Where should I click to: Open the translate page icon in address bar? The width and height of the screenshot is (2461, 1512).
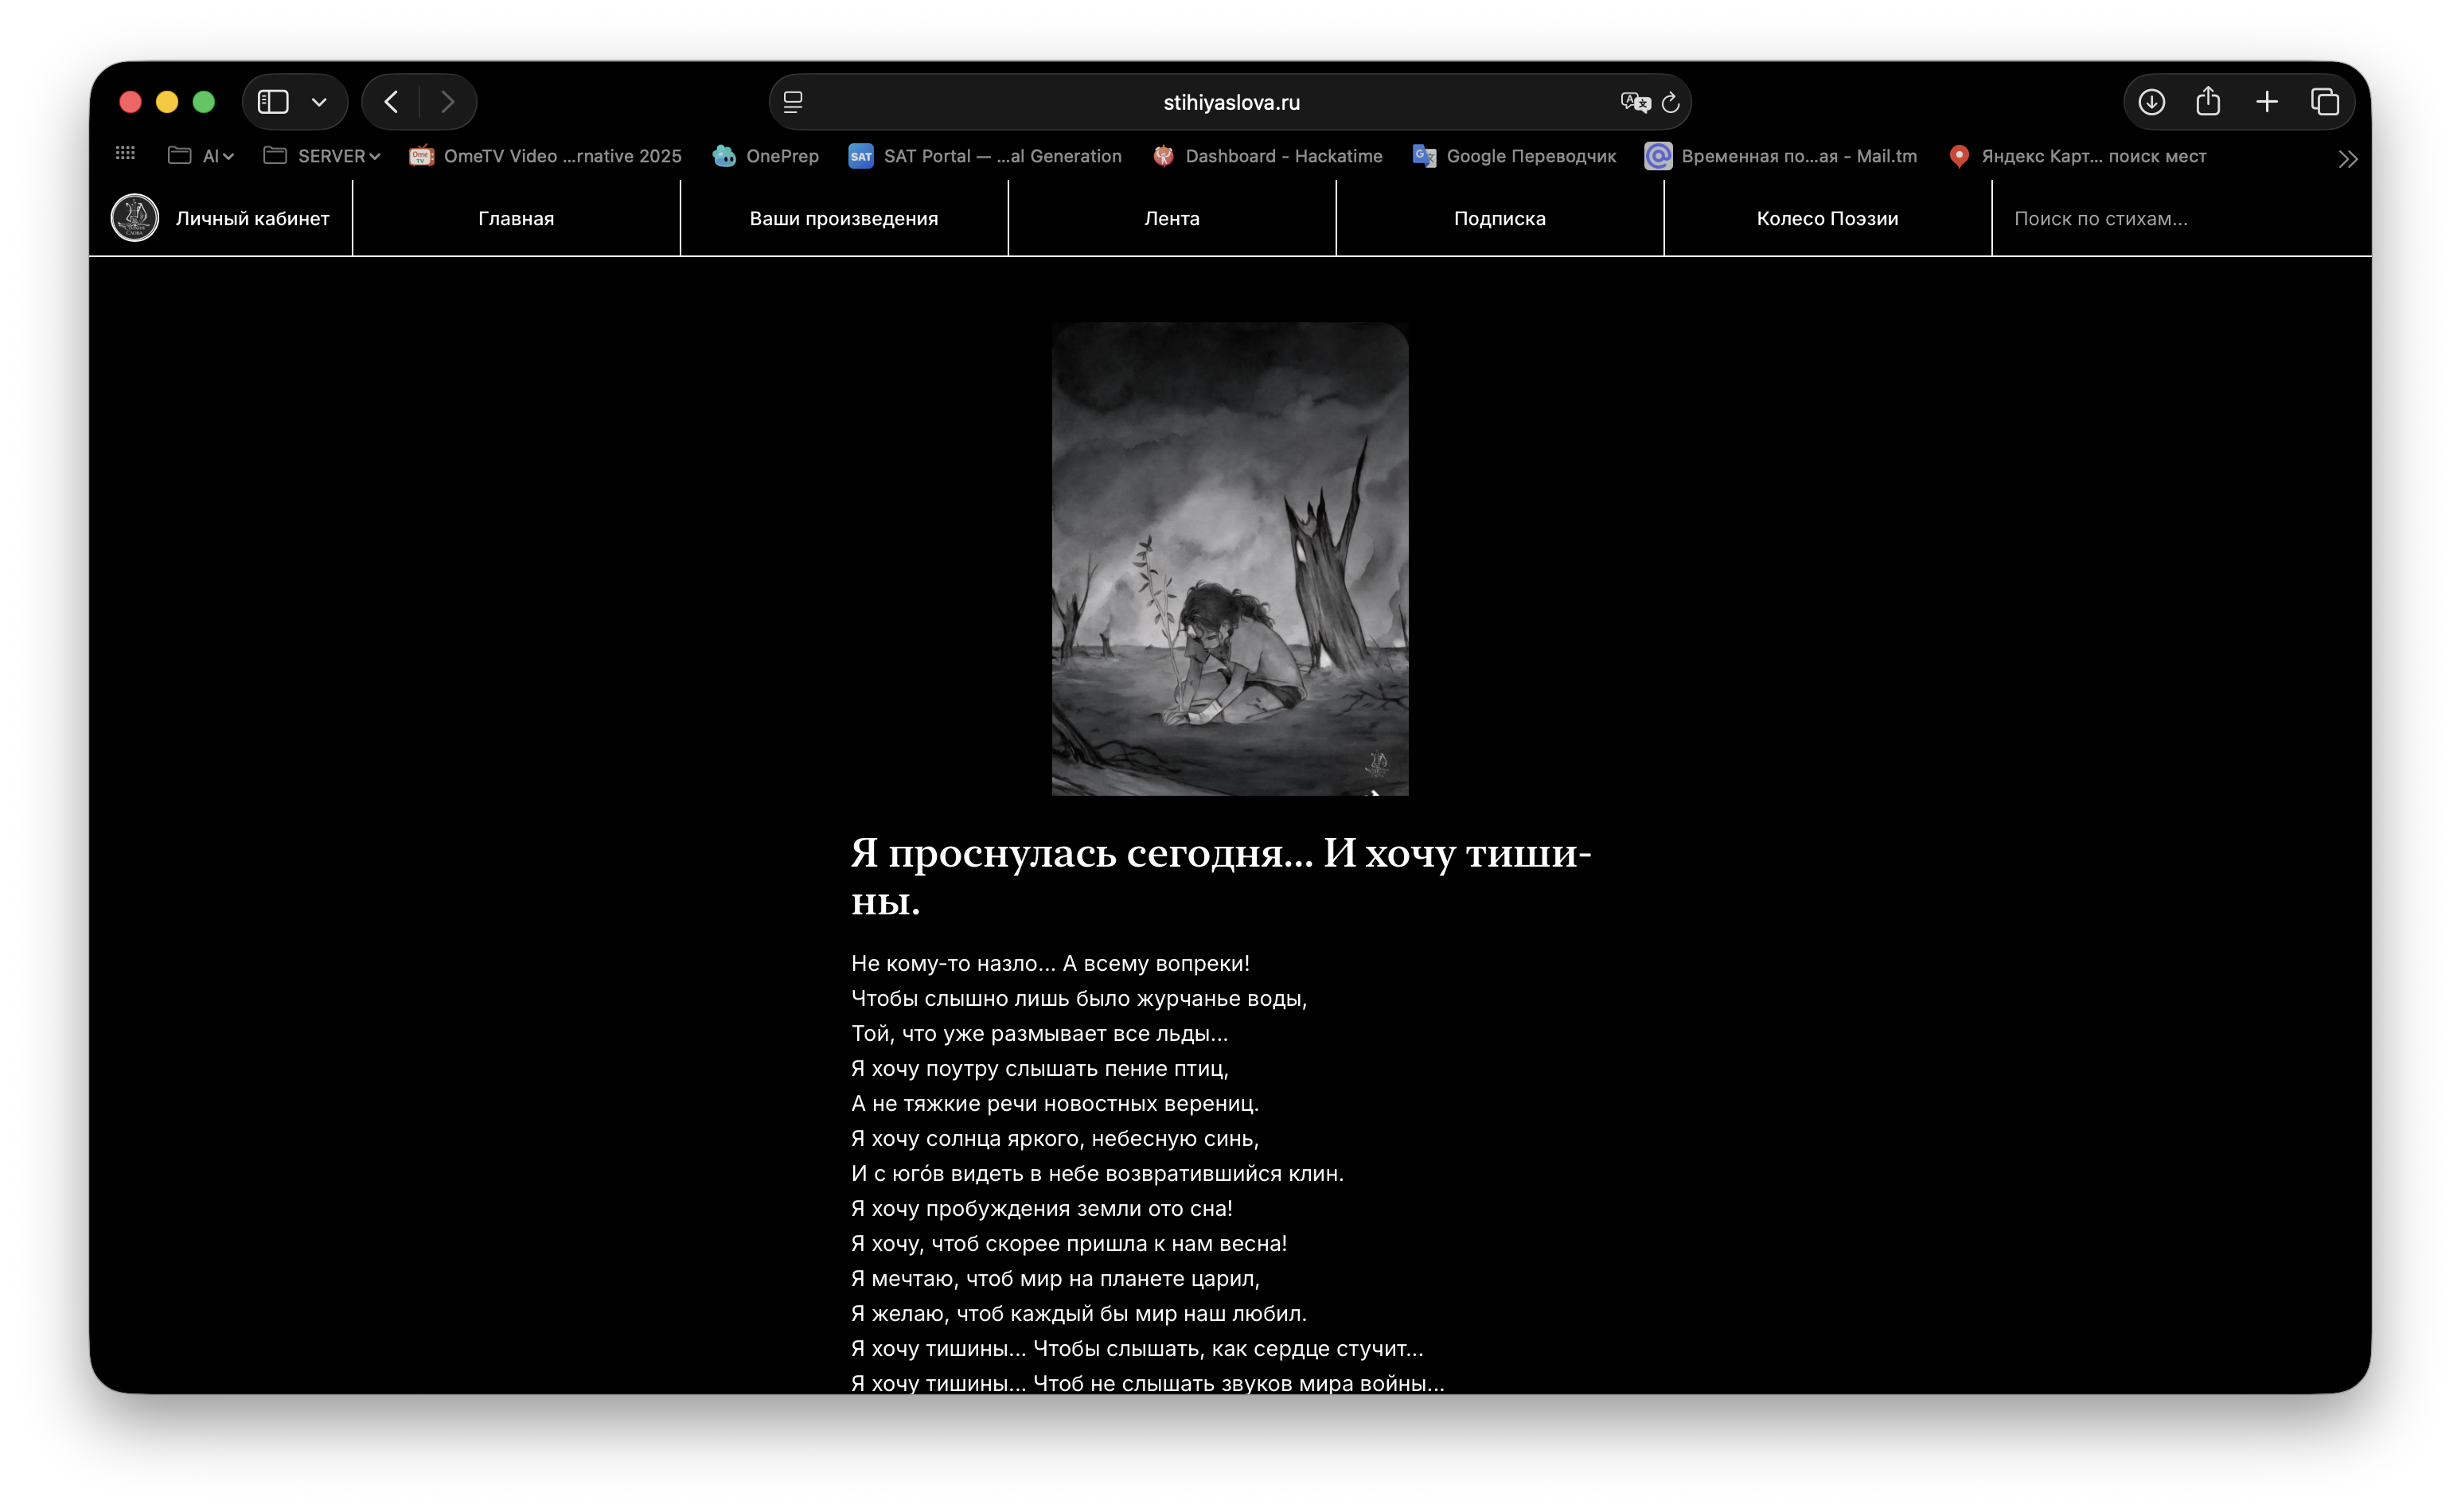(x=1634, y=102)
